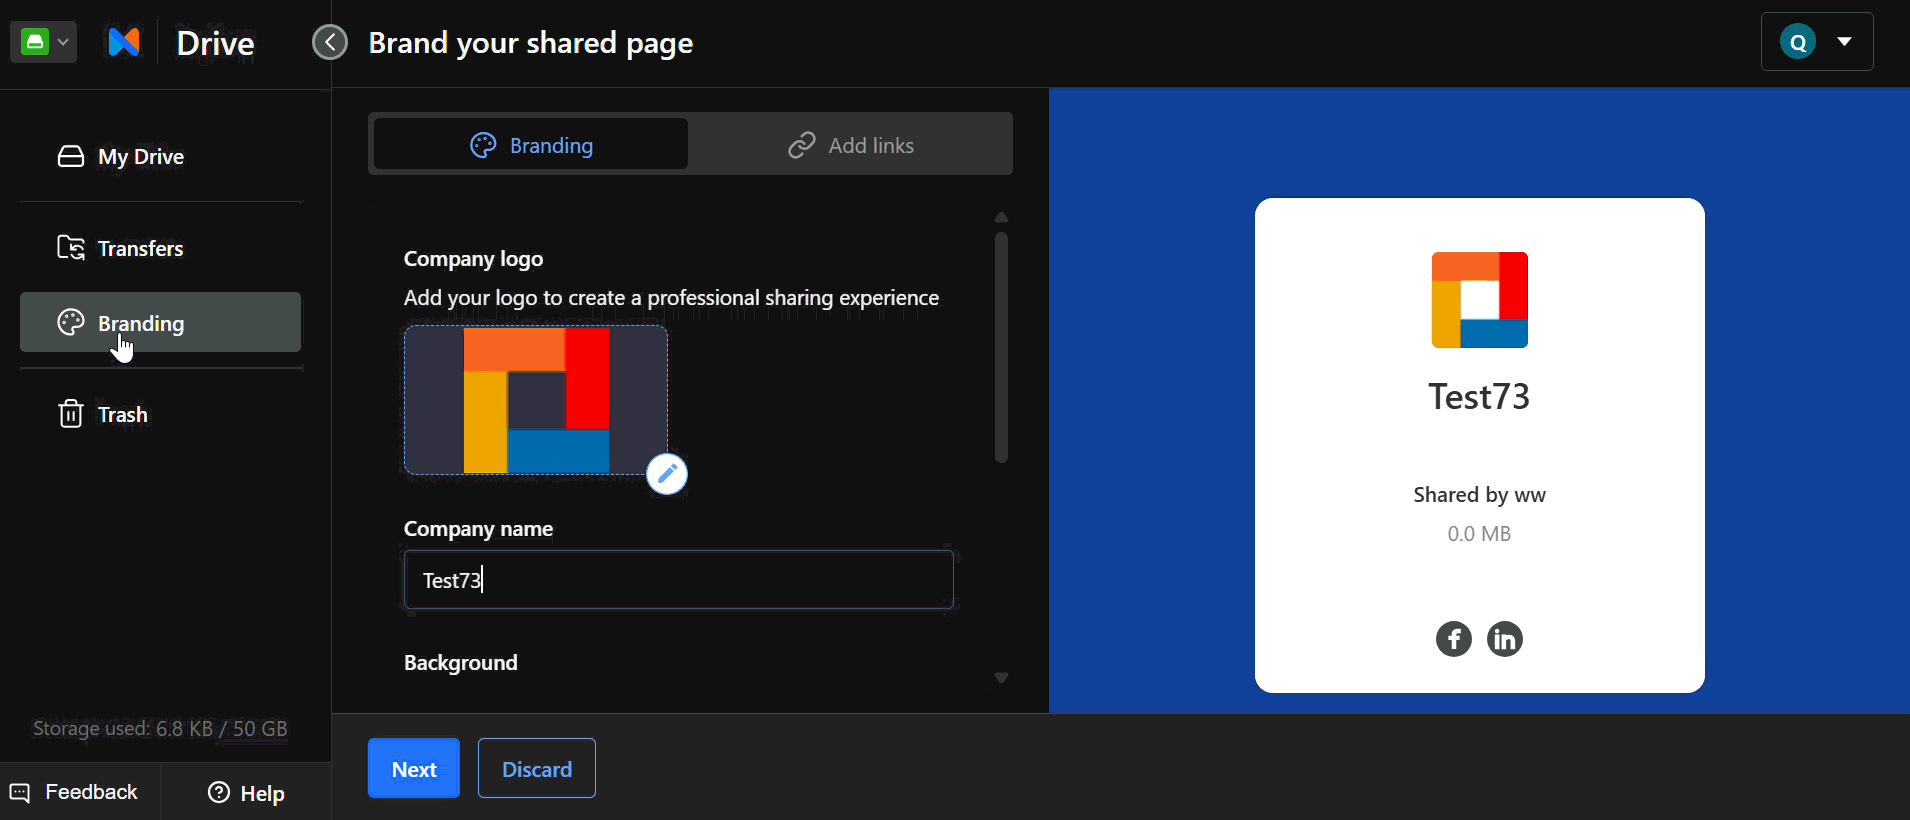Select the Branding tab at top
The image size is (1910, 820).
(x=531, y=145)
